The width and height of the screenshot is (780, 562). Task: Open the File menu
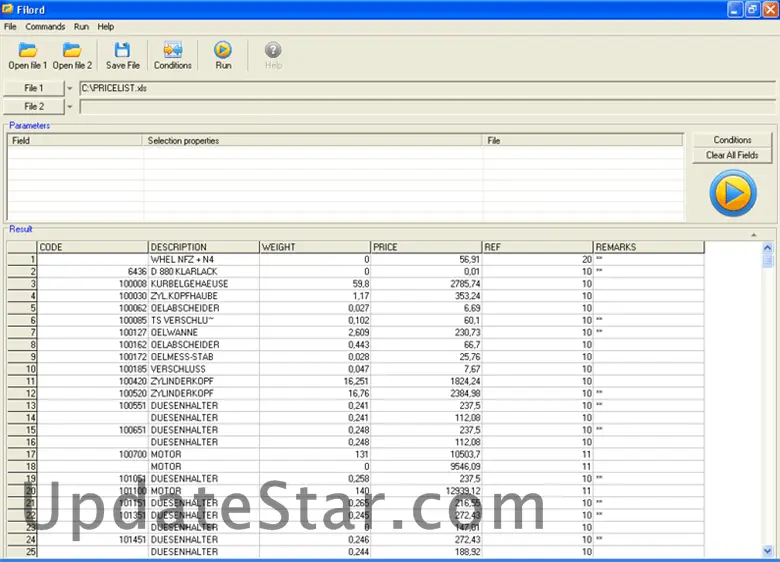[10, 27]
